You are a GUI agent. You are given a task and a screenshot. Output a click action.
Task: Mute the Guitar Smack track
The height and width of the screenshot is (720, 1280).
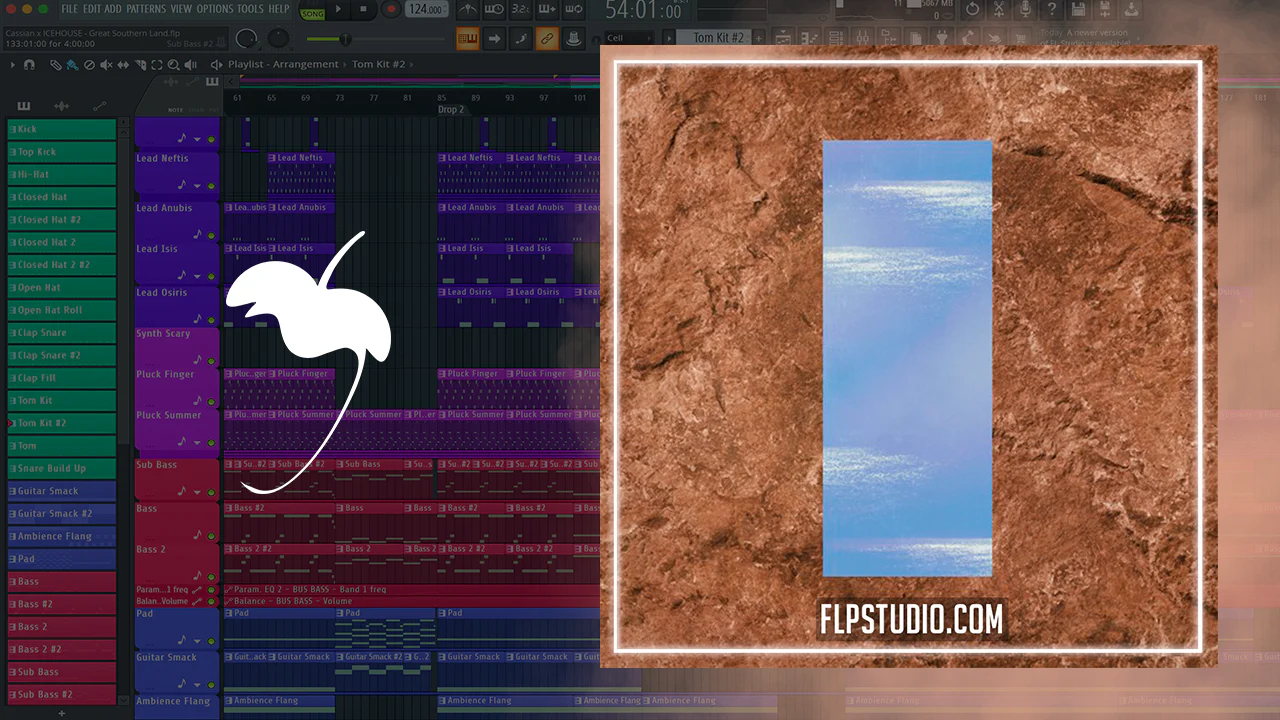(211, 683)
